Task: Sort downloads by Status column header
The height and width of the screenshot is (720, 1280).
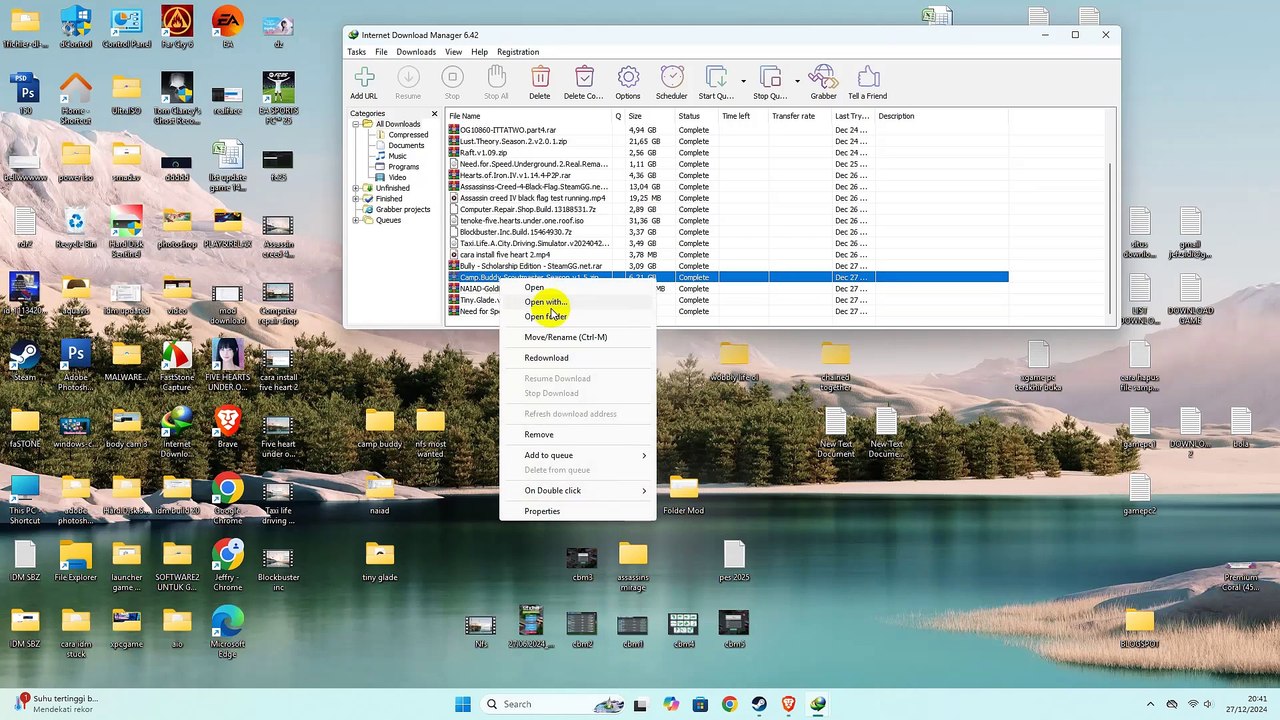Action: (696, 116)
